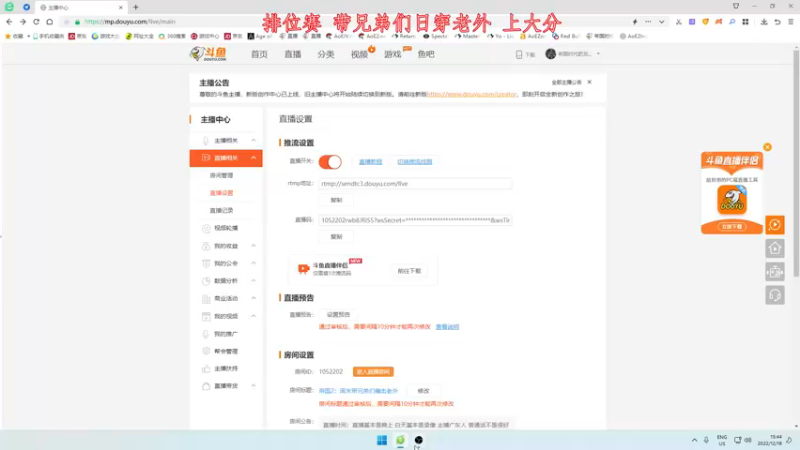Screen dimensions: 800x450
Task: Open the account dropdown arrow beside avatar
Action: (x=598, y=54)
